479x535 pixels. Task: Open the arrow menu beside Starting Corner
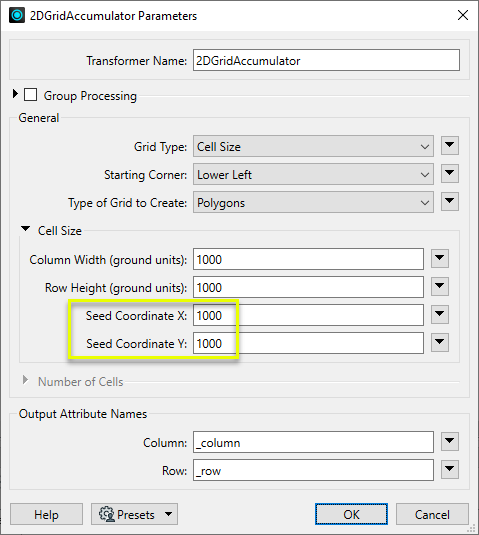450,174
